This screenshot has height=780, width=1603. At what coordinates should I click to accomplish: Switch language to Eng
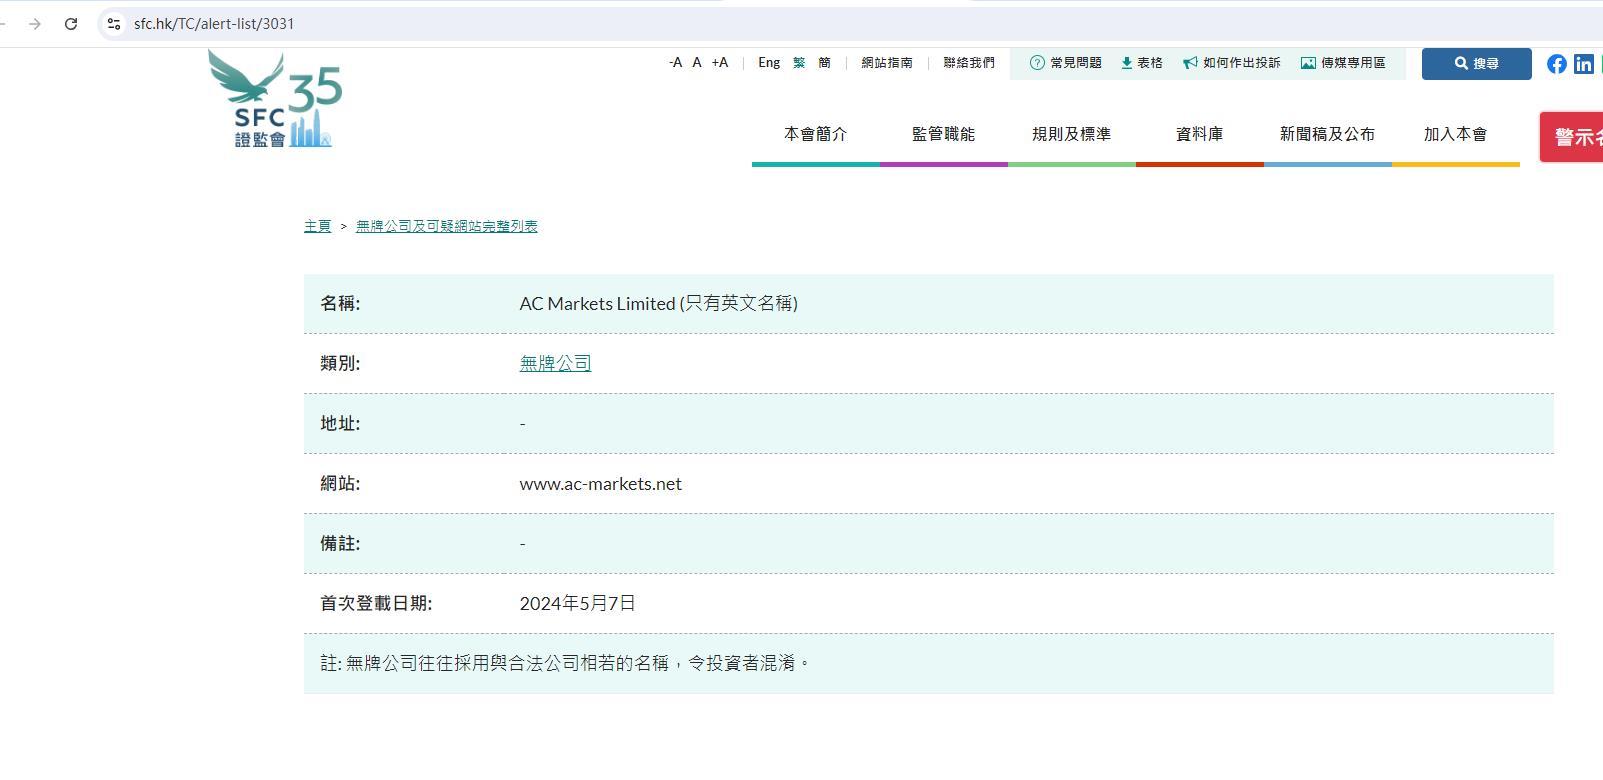769,63
